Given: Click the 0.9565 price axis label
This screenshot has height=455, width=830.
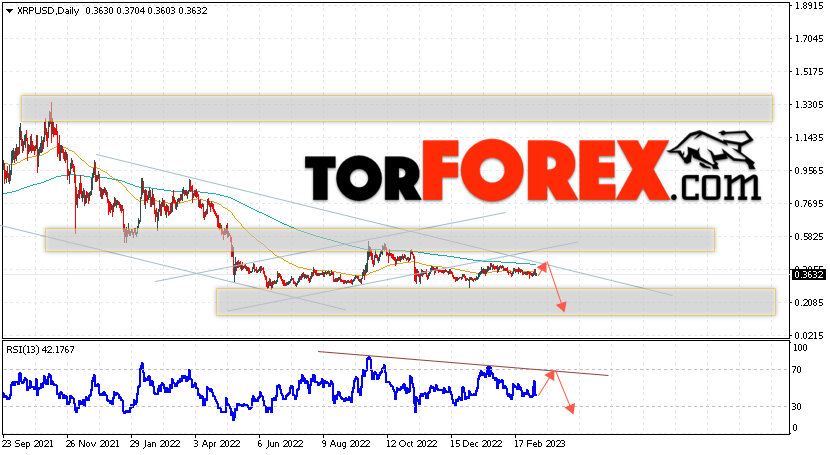Looking at the screenshot, I should 809,170.
